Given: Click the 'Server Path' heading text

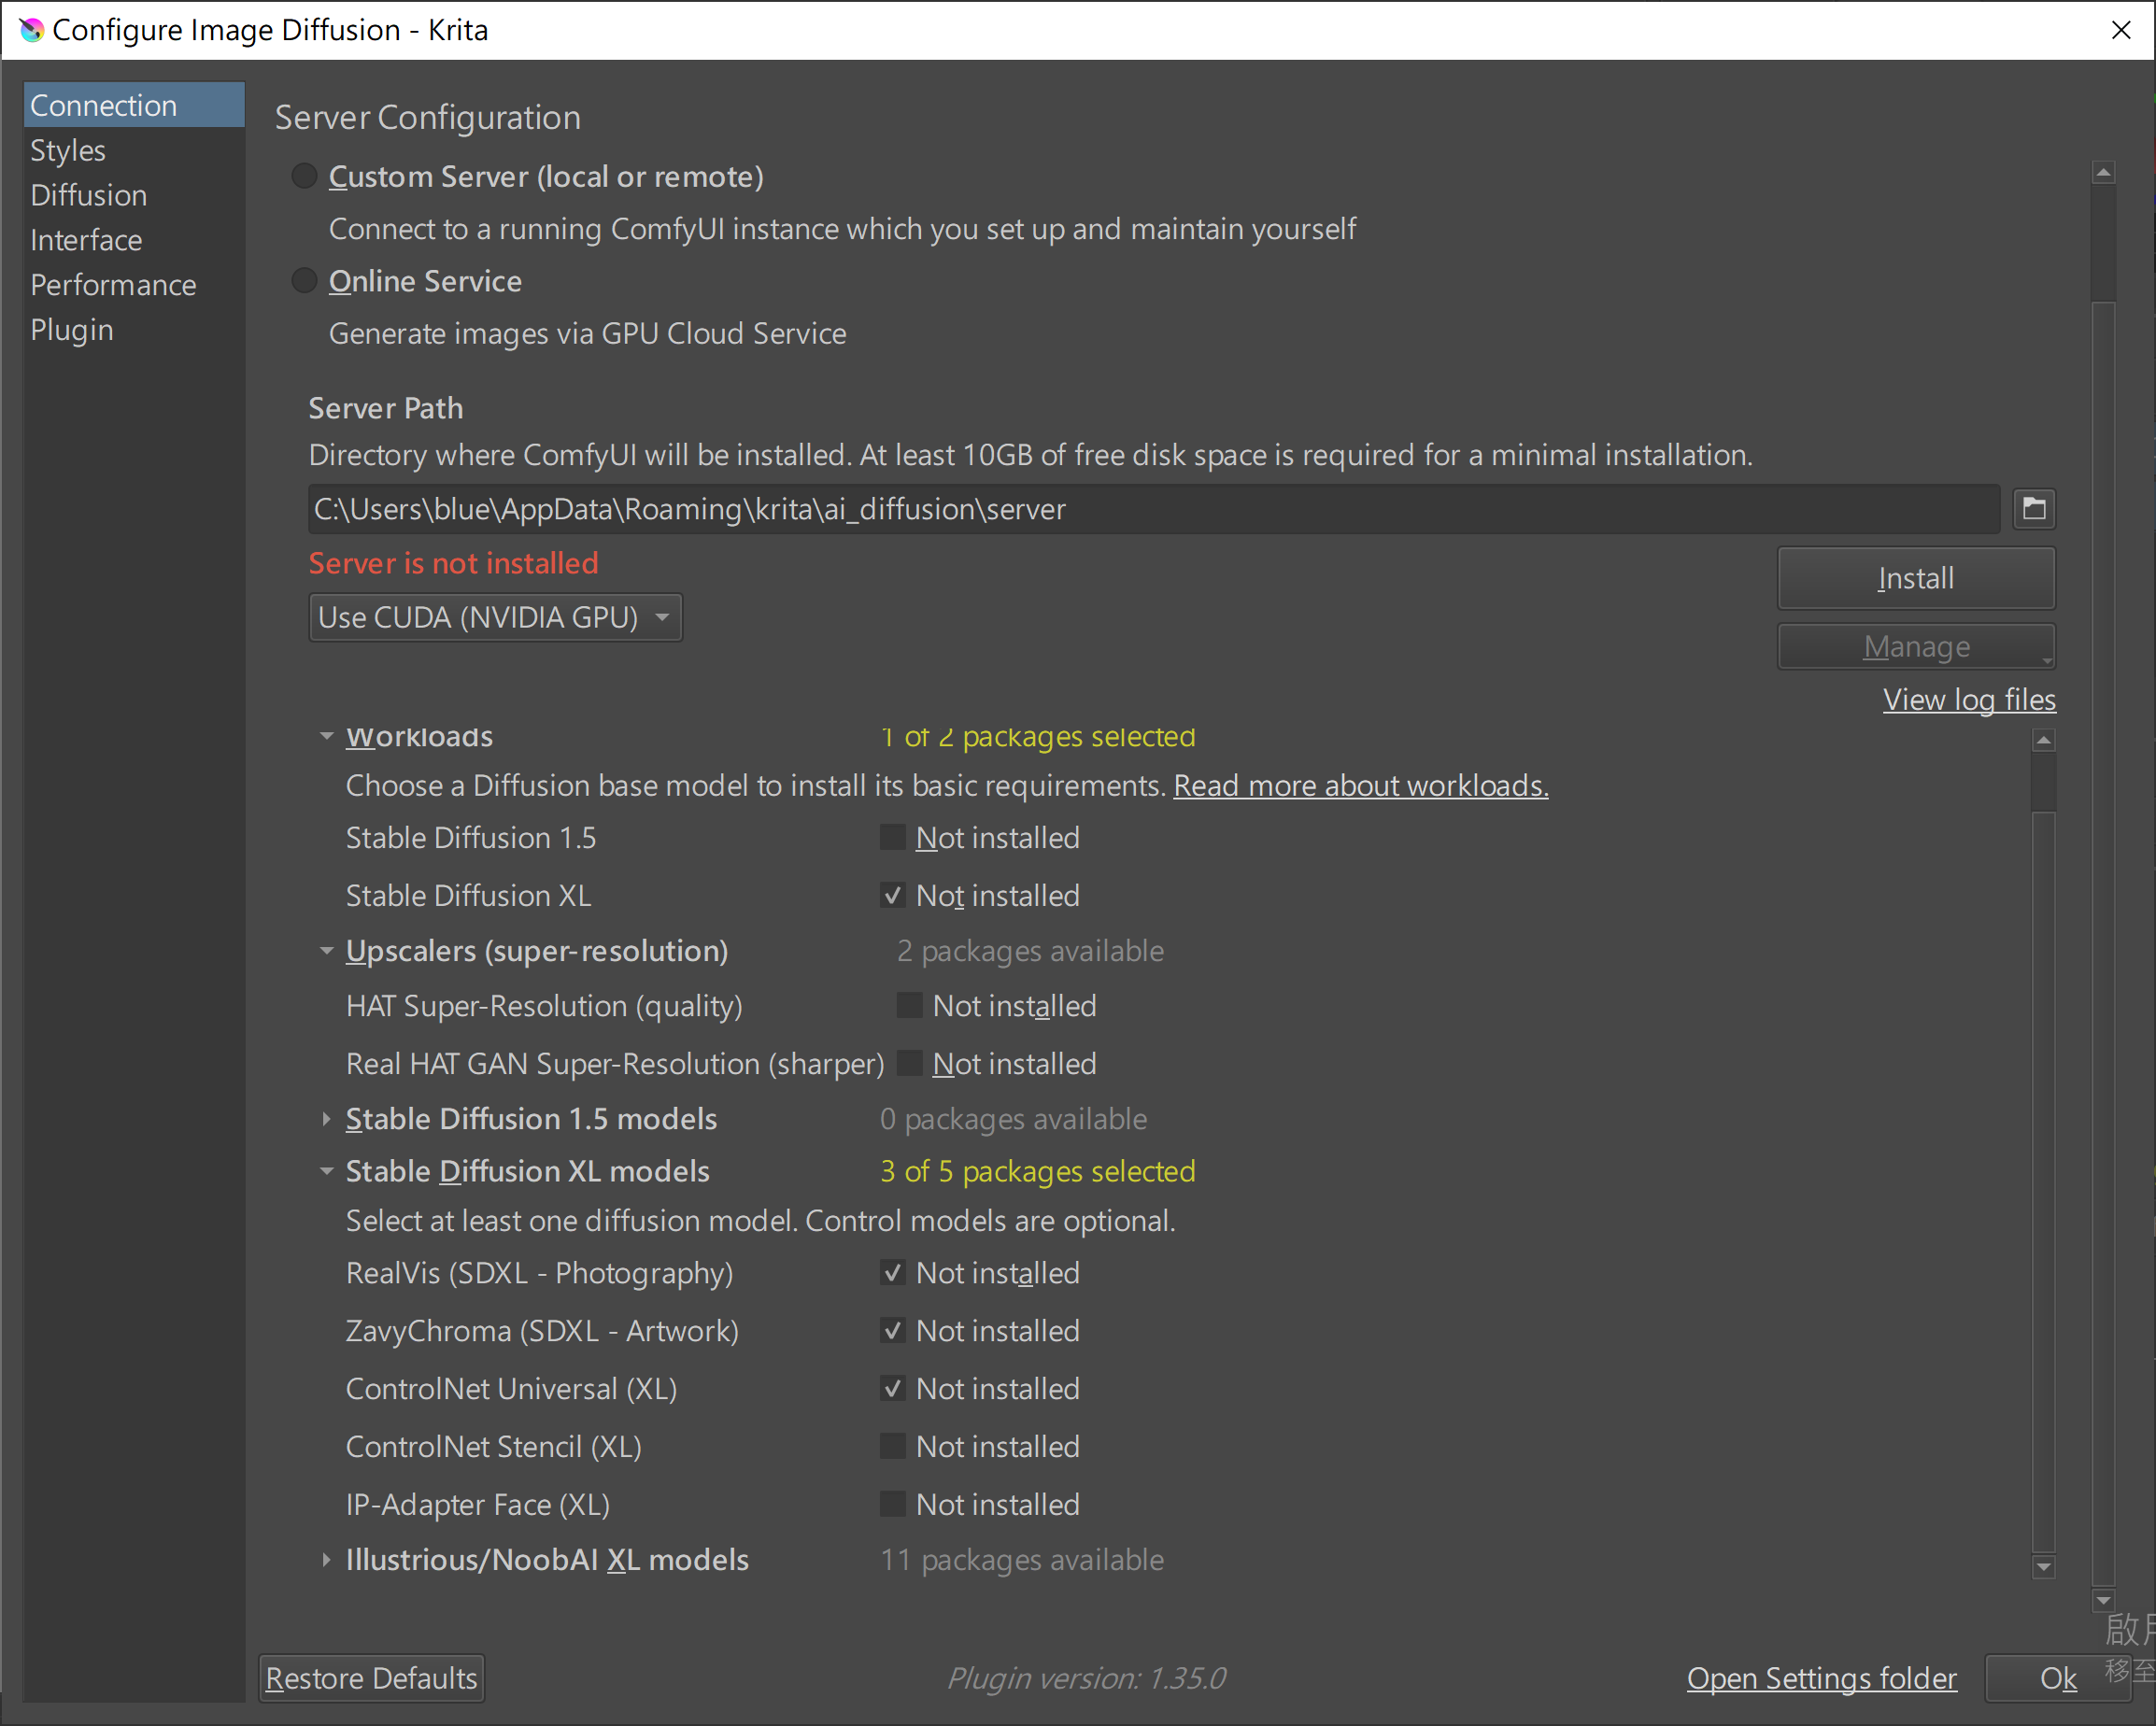Looking at the screenshot, I should [x=385, y=408].
